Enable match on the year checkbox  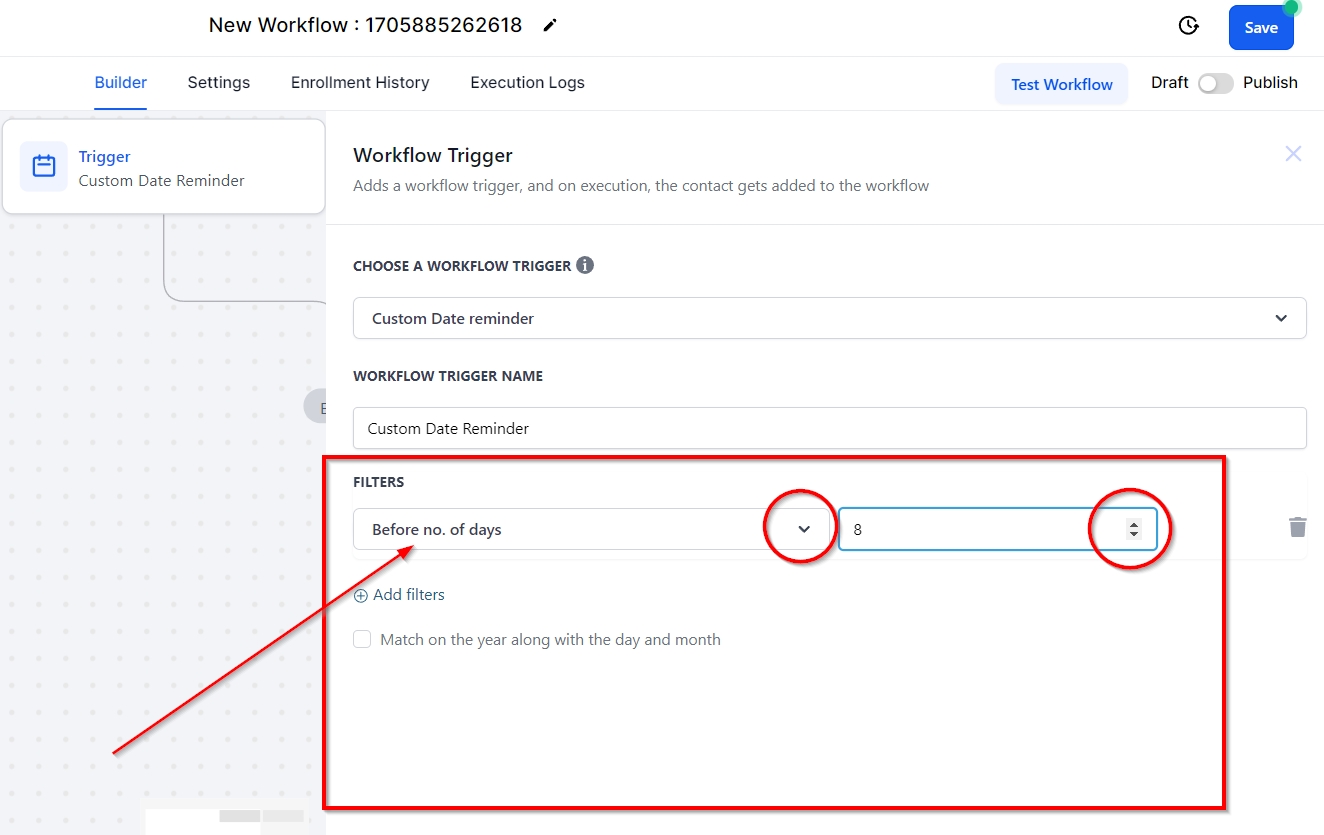pos(362,639)
